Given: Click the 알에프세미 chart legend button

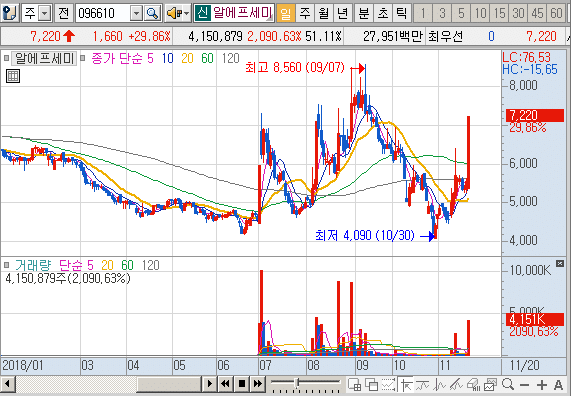Looking at the screenshot, I should coord(44,58).
